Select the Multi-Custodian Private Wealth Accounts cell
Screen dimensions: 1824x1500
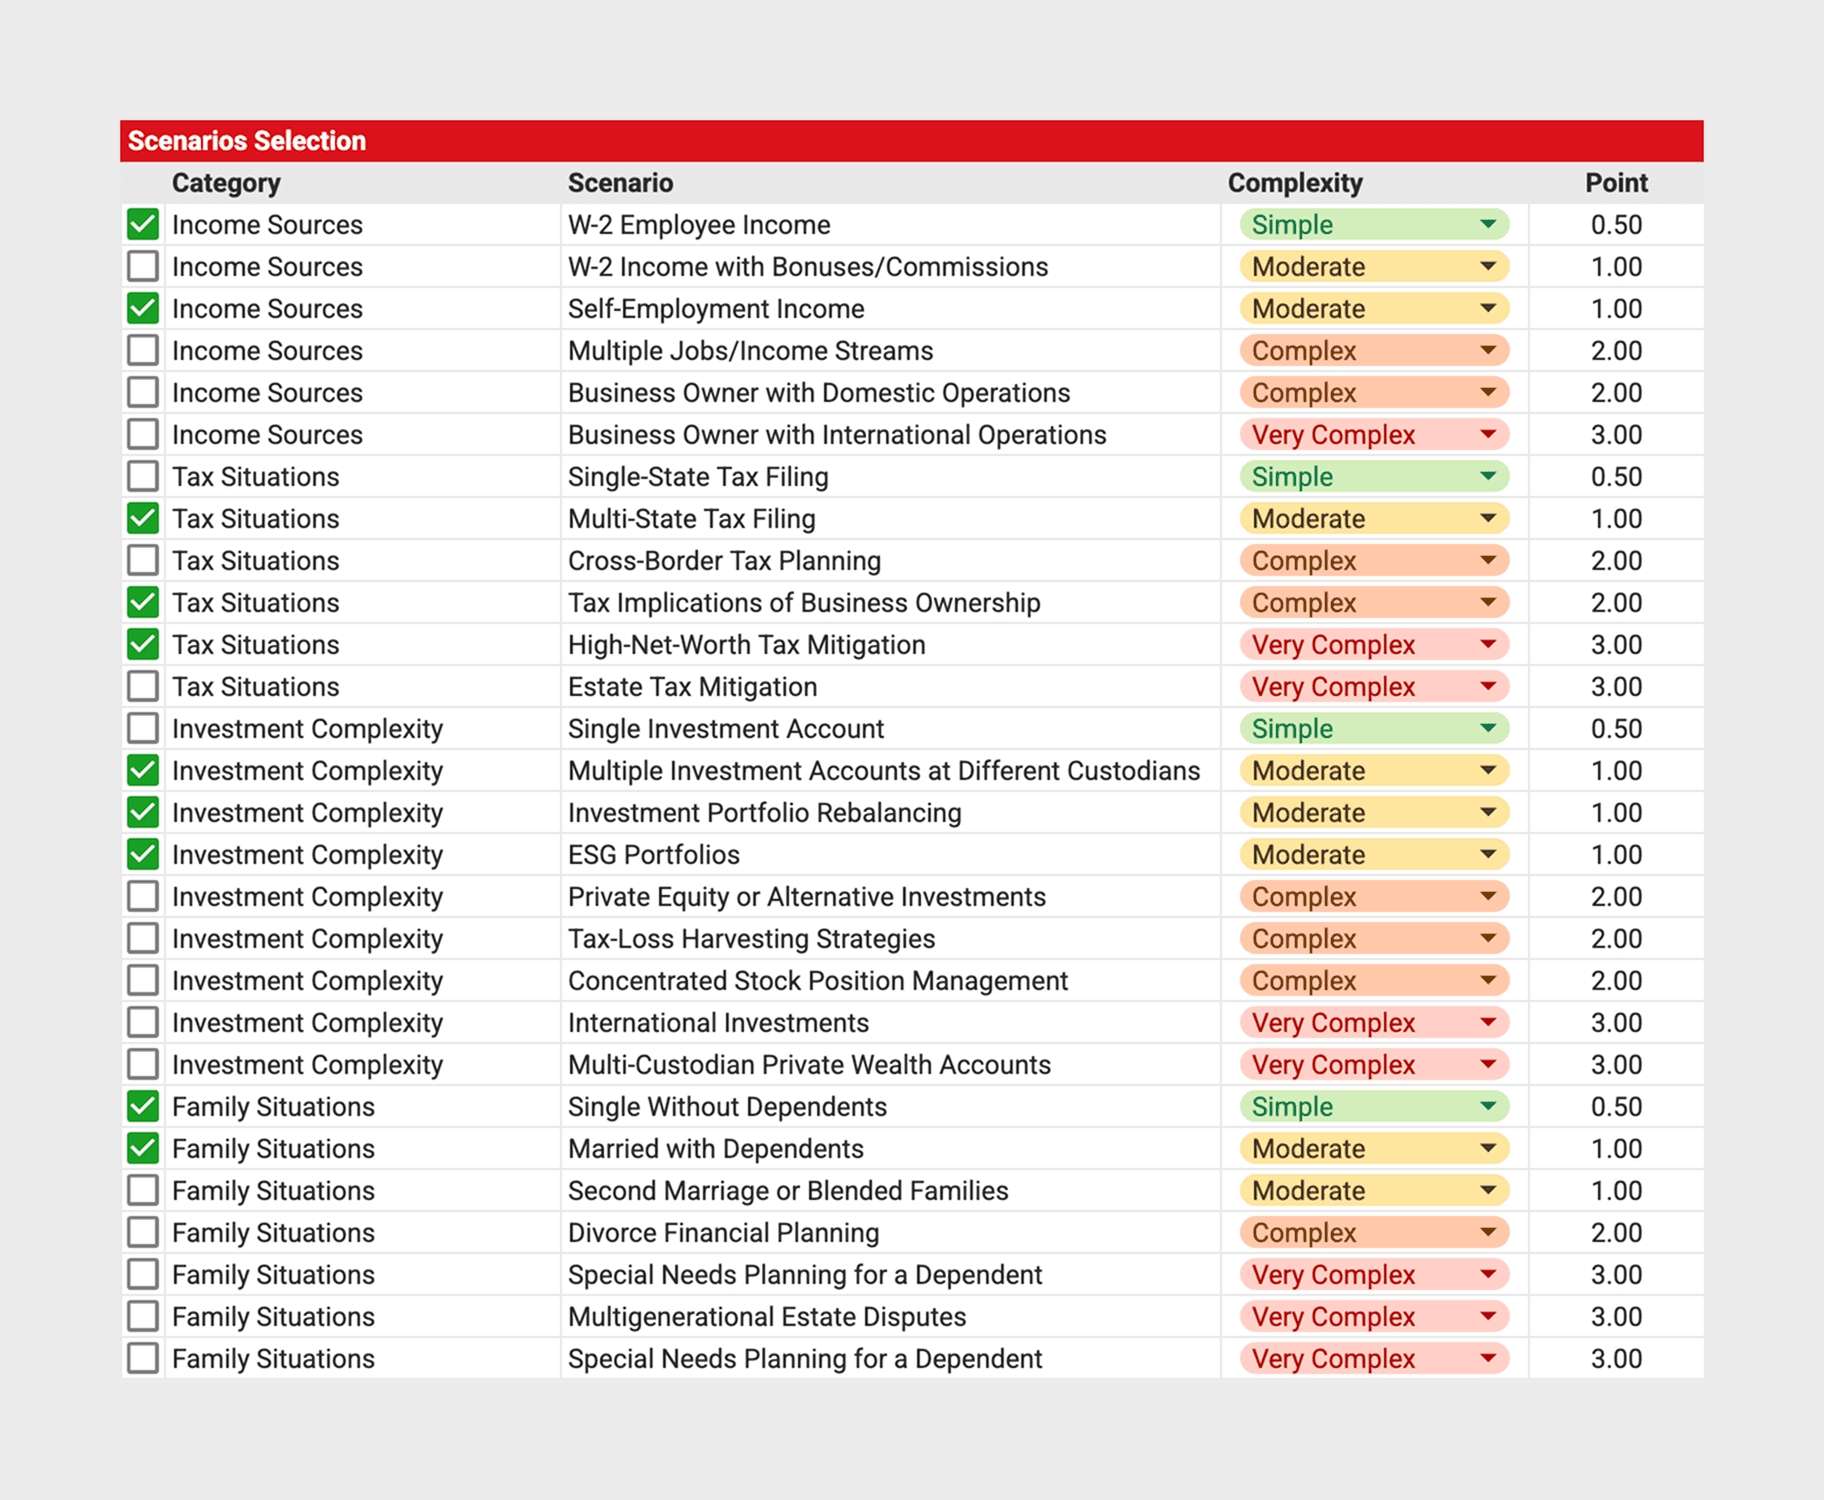pos(891,1065)
